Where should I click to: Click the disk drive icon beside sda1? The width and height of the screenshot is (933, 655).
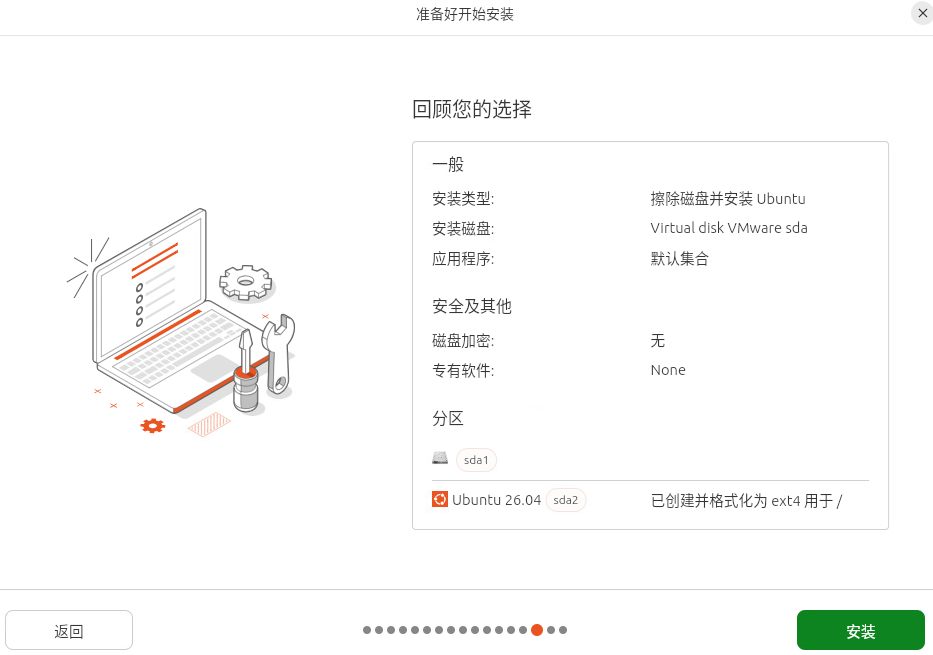click(440, 458)
